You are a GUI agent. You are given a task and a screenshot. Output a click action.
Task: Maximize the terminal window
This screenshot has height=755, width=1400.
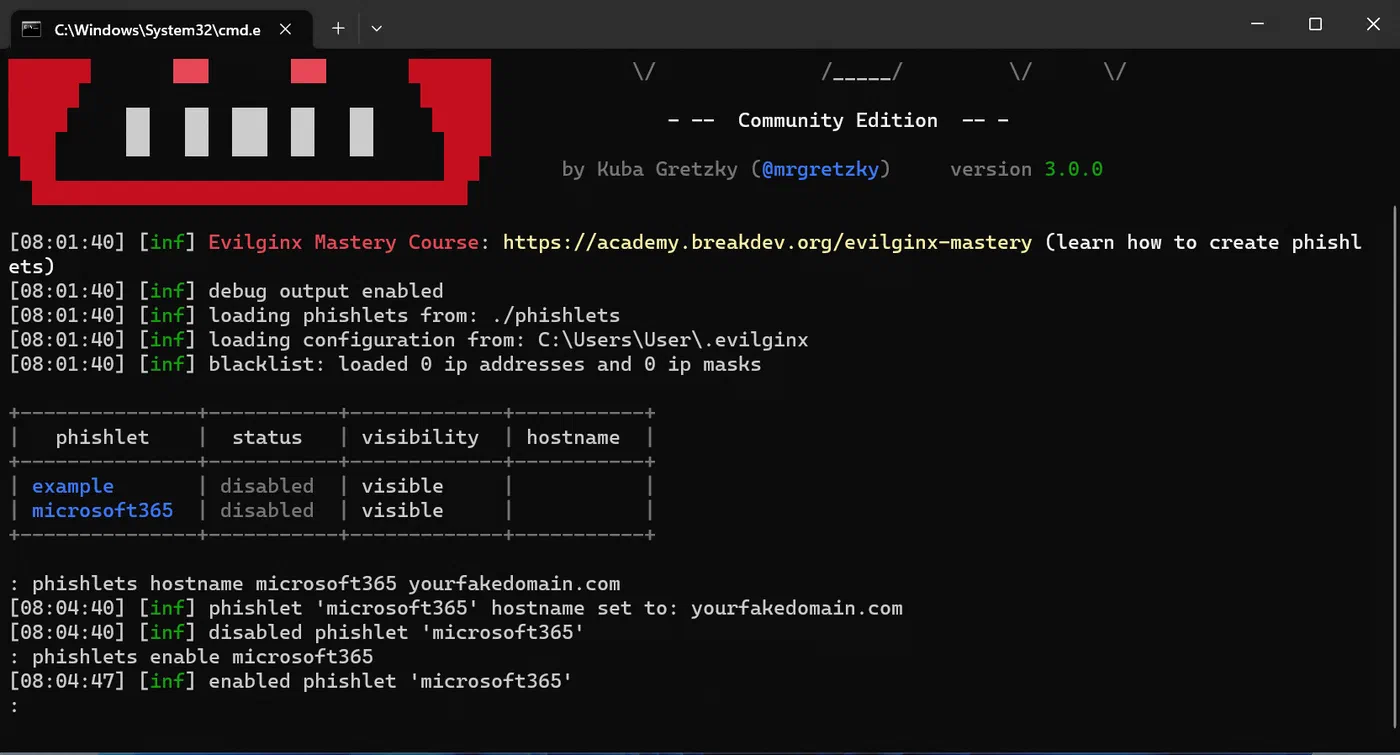1316,24
